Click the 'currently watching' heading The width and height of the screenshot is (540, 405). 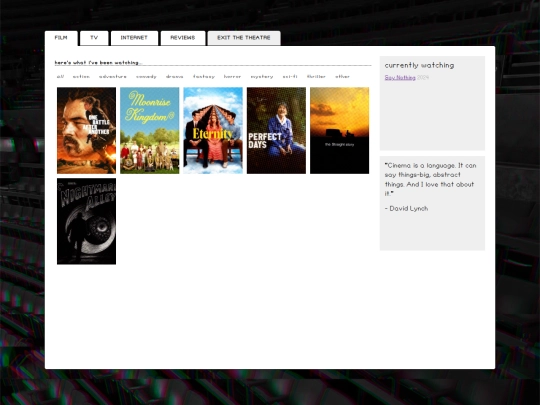point(419,65)
